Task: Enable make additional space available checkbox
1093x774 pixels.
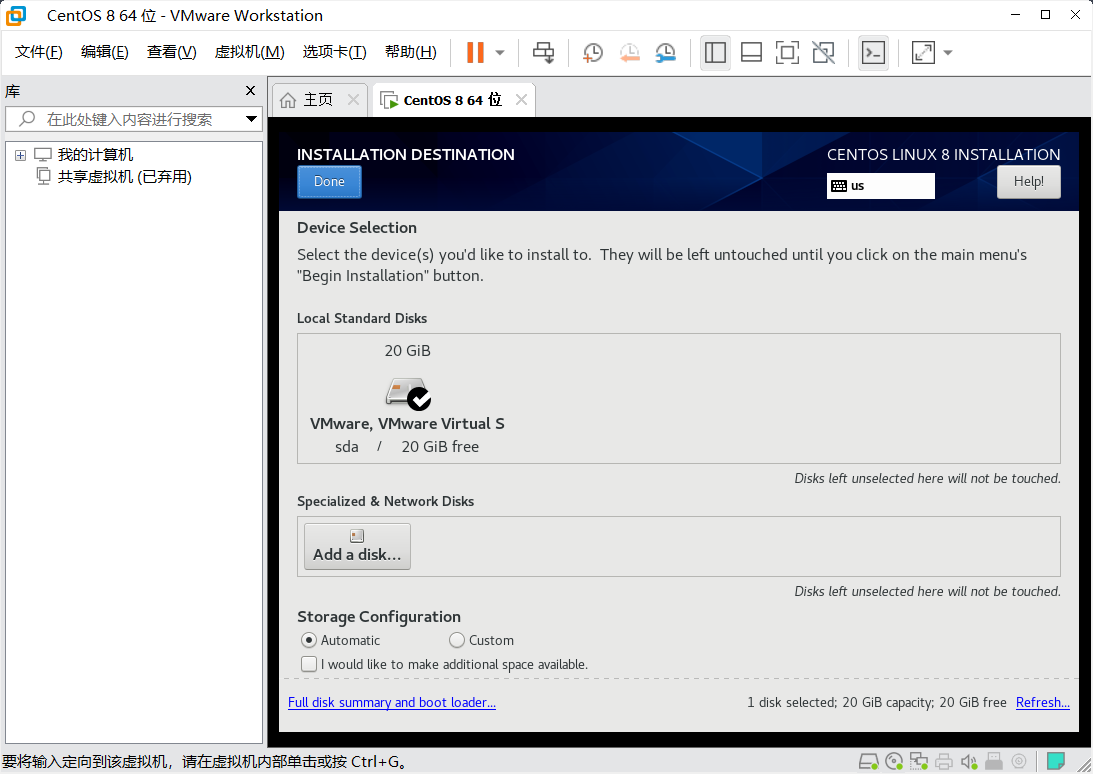Action: (309, 664)
